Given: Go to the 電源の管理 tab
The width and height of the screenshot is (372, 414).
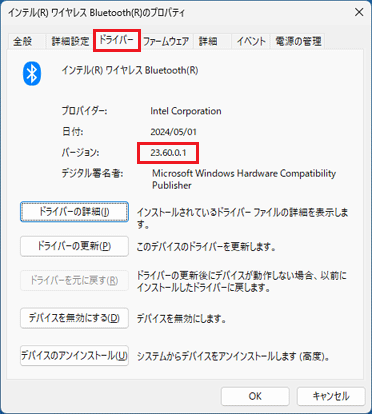Looking at the screenshot, I should (x=298, y=41).
